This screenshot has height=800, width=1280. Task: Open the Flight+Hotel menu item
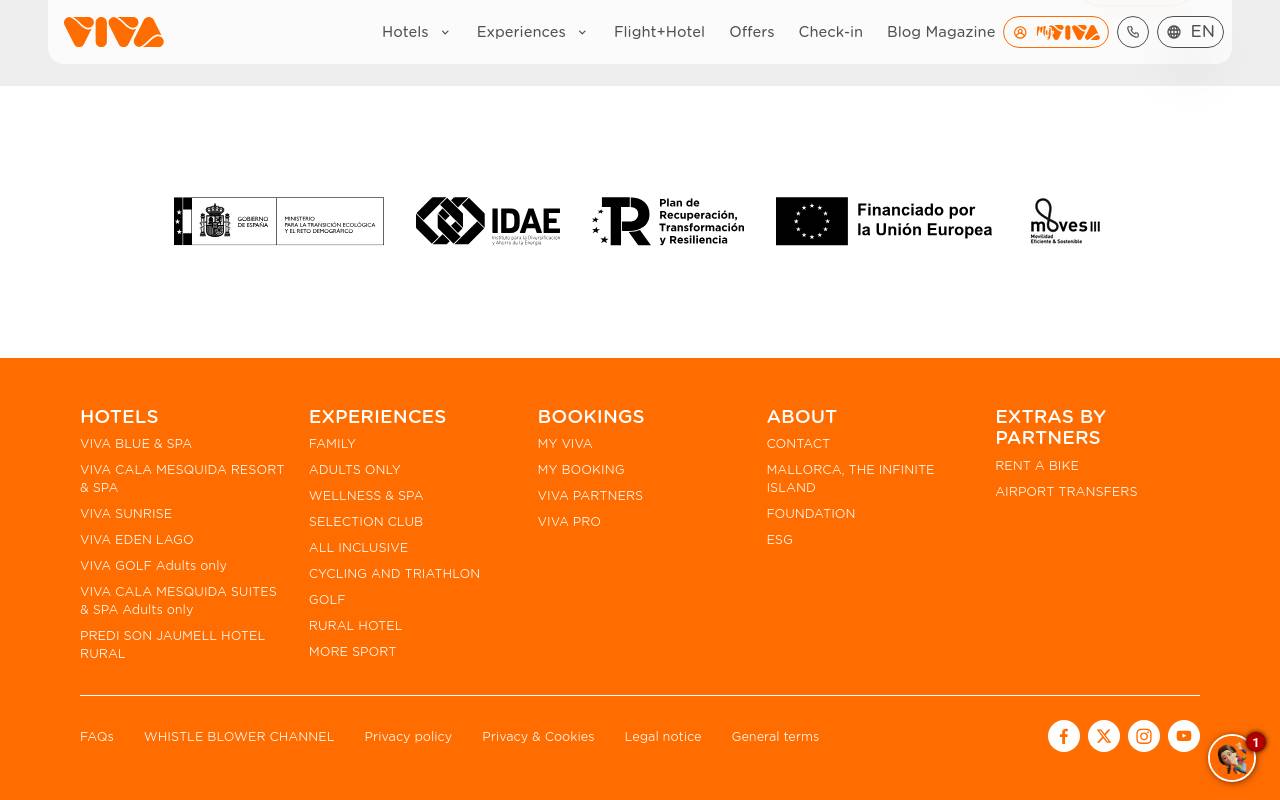659,32
